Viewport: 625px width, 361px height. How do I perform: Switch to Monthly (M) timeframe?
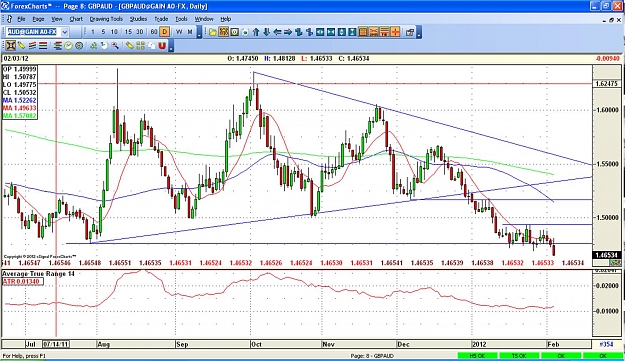(x=190, y=32)
